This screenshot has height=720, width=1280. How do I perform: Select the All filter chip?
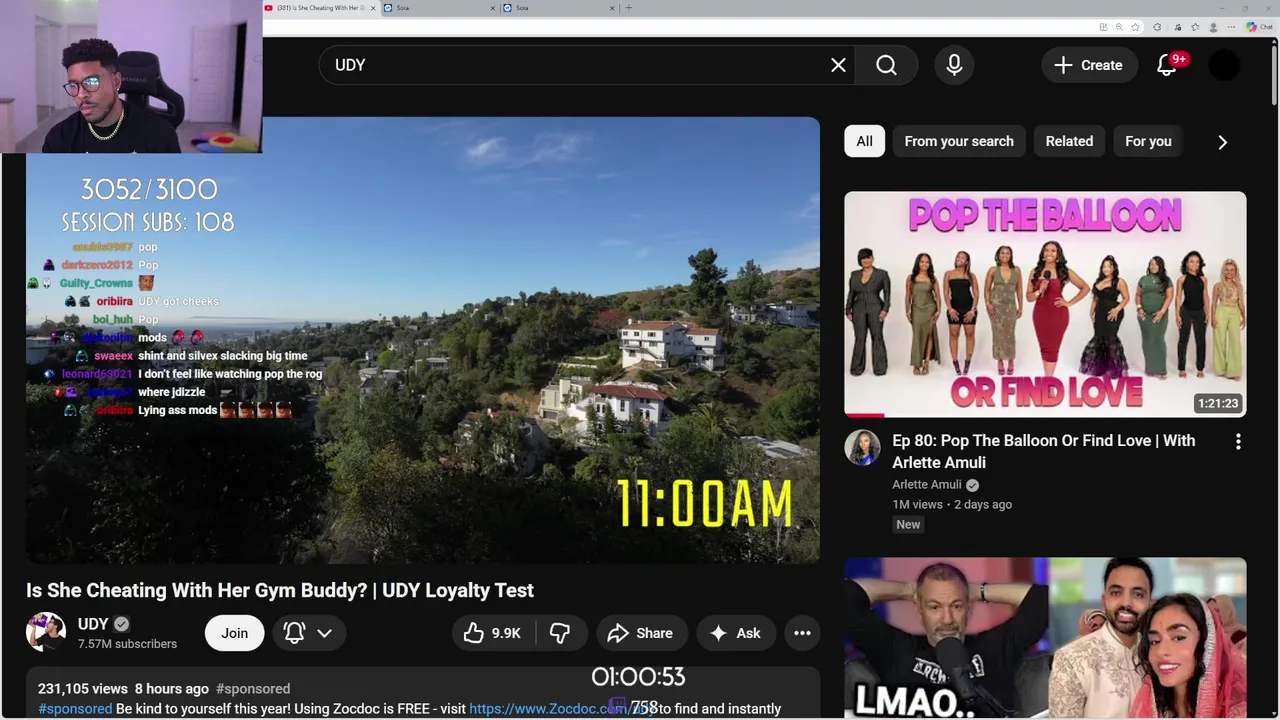coord(864,141)
